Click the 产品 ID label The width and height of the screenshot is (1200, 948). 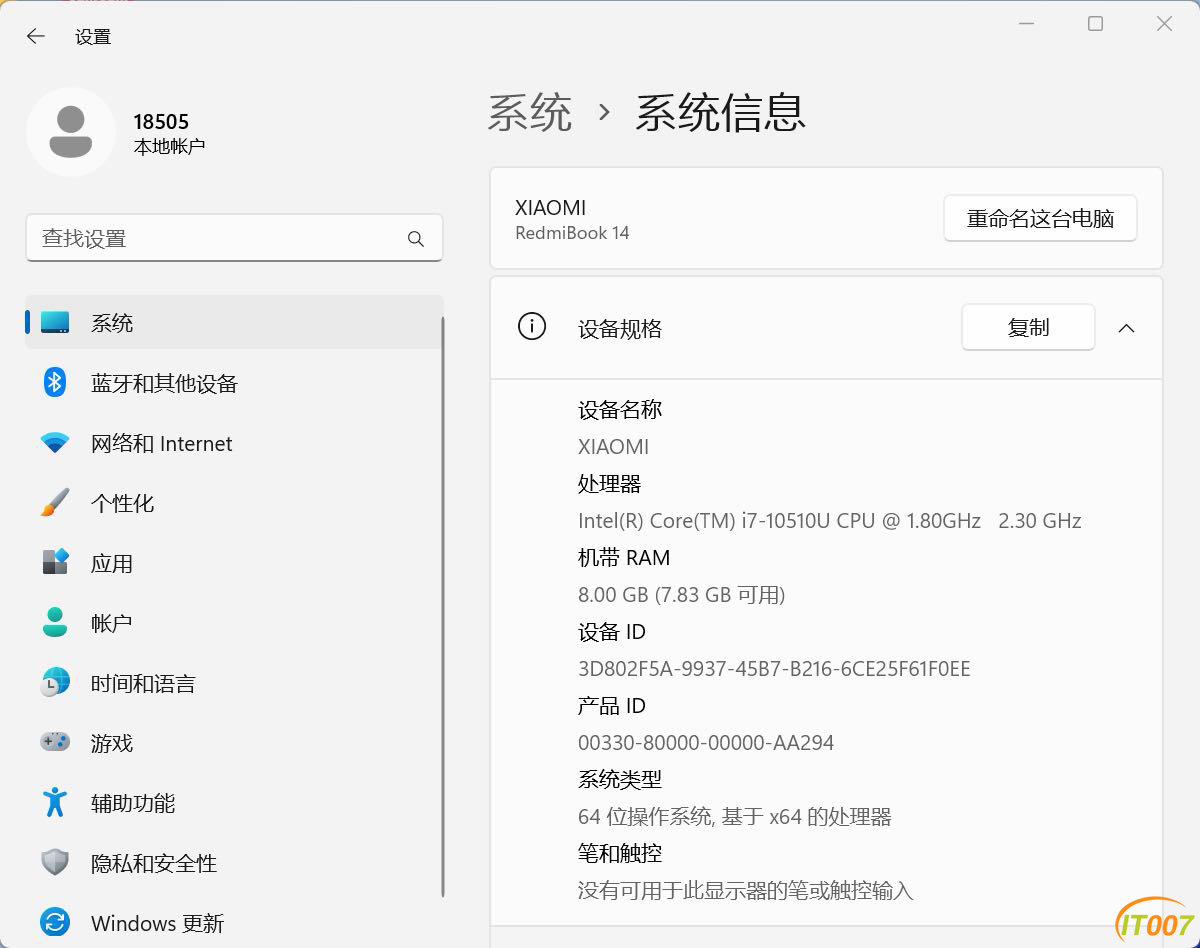pyautogui.click(x=612, y=705)
